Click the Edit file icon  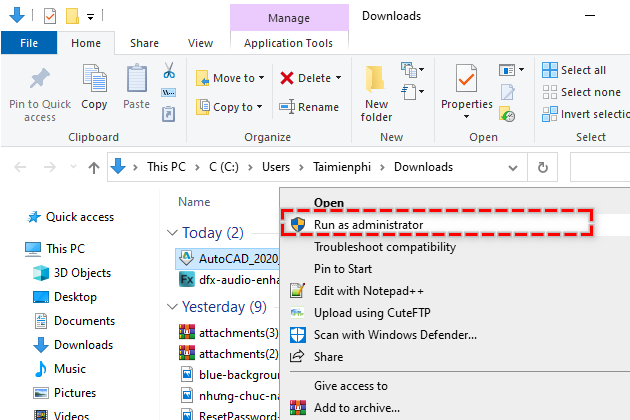pos(507,92)
